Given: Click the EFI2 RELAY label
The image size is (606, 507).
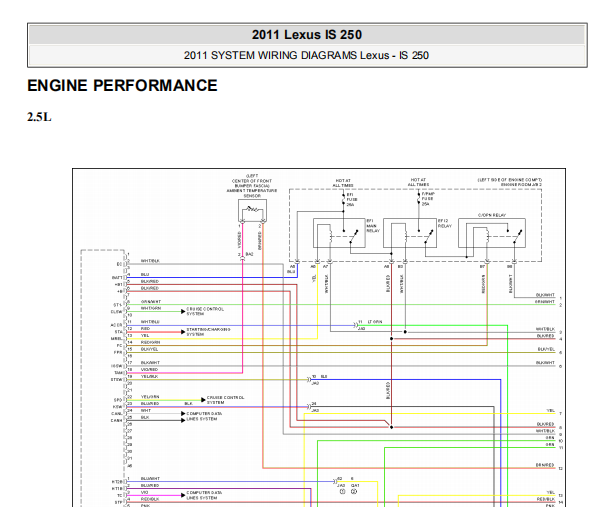Looking at the screenshot, I should tap(445, 223).
